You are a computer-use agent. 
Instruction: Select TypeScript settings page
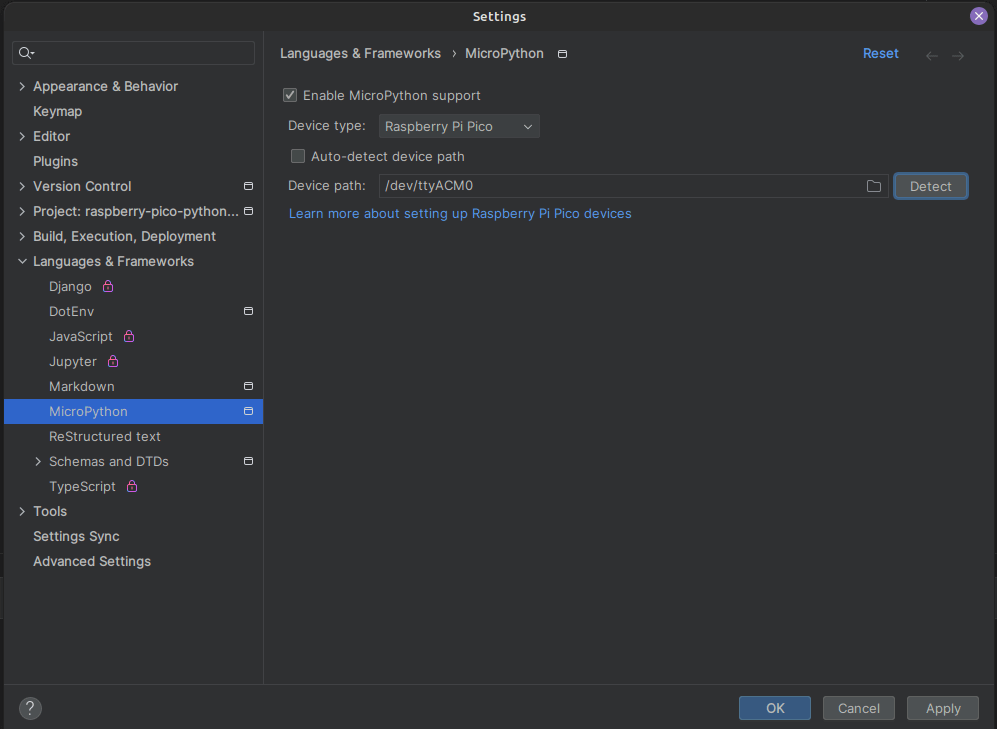click(x=82, y=486)
